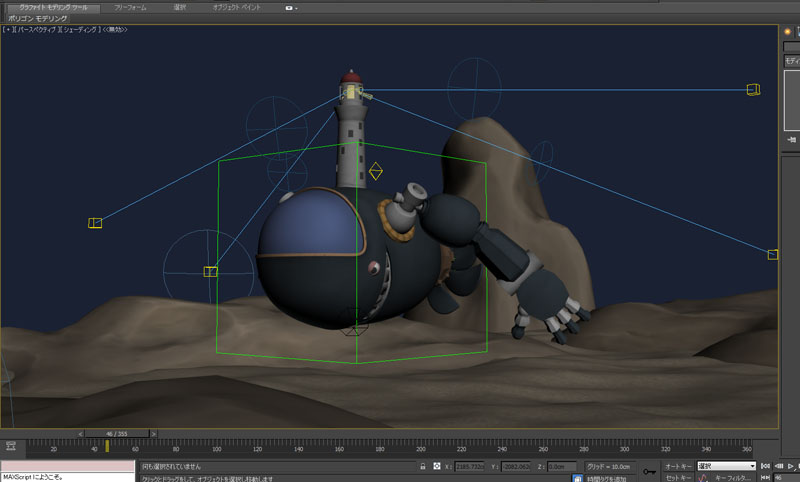This screenshot has height=482, width=800.
Task: Click the blue glass cockpit window of the submarine
Action: (x=311, y=222)
